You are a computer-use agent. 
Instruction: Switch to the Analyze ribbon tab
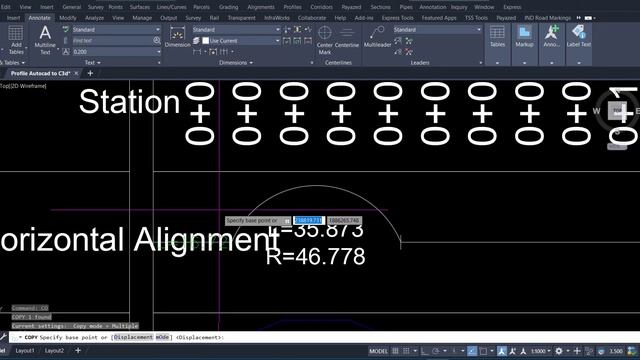coord(94,18)
